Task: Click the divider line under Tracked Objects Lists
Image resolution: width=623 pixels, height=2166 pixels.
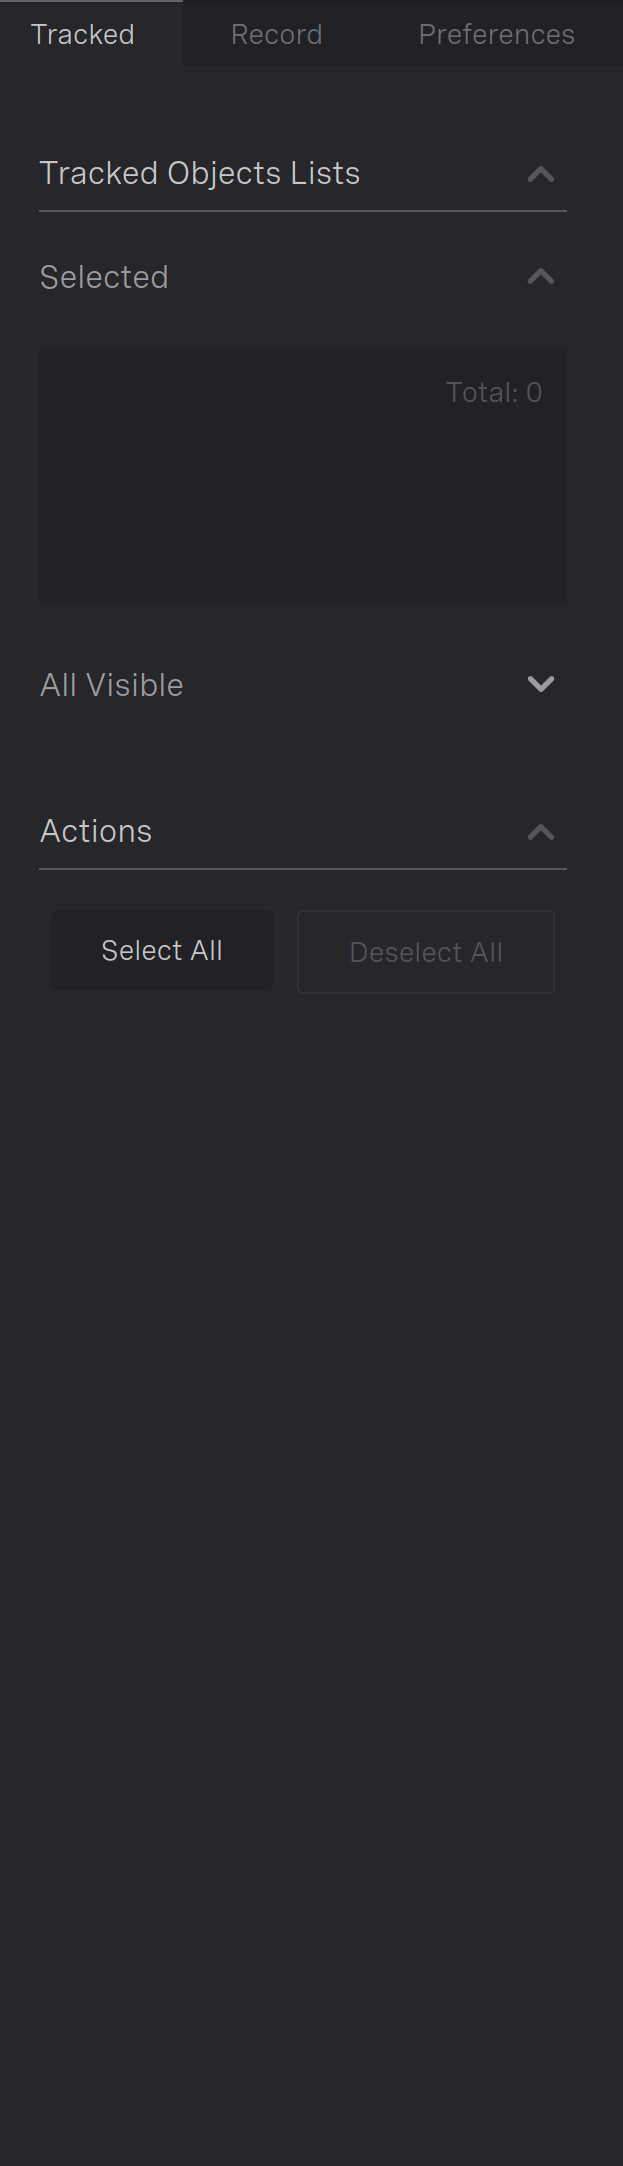Action: tap(303, 211)
